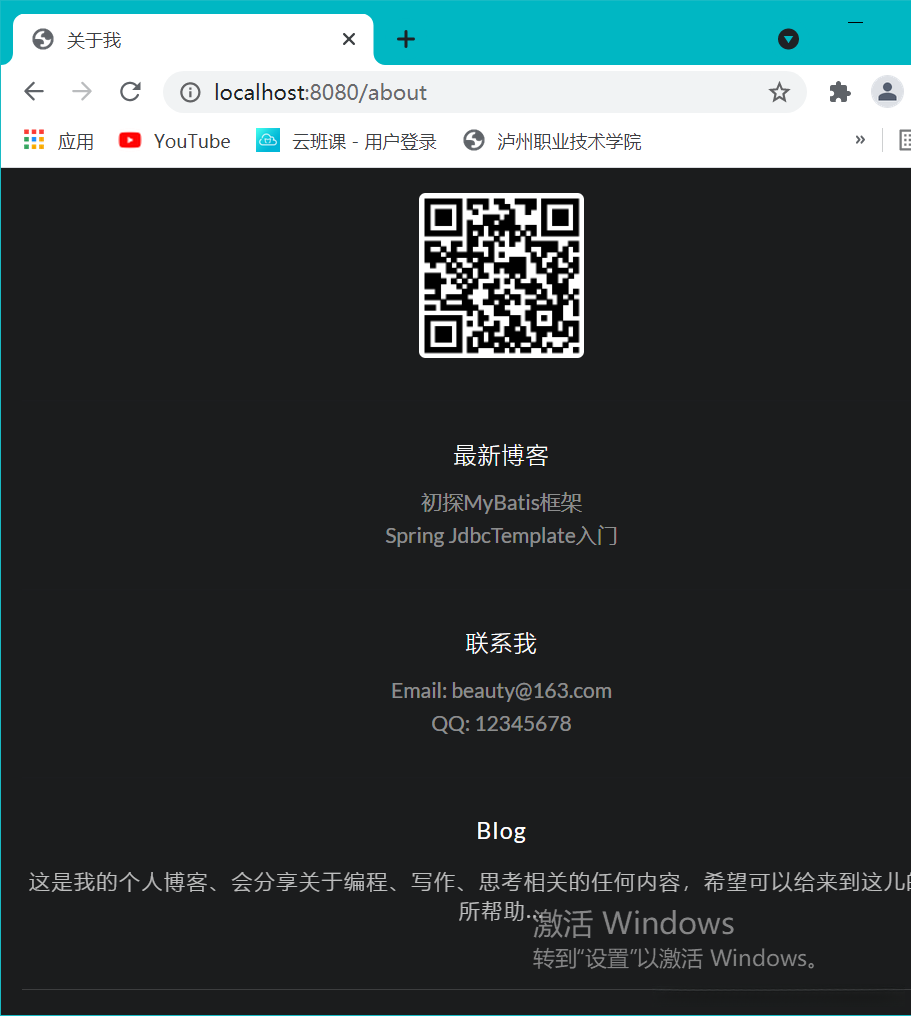Click the reading list sidebar icon
The width and height of the screenshot is (911, 1016).
906,140
